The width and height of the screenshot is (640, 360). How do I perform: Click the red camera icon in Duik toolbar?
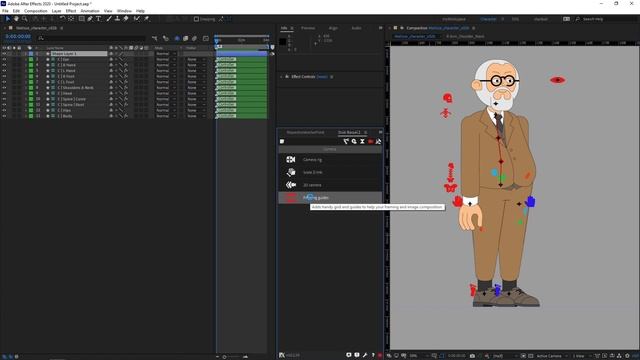[371, 141]
